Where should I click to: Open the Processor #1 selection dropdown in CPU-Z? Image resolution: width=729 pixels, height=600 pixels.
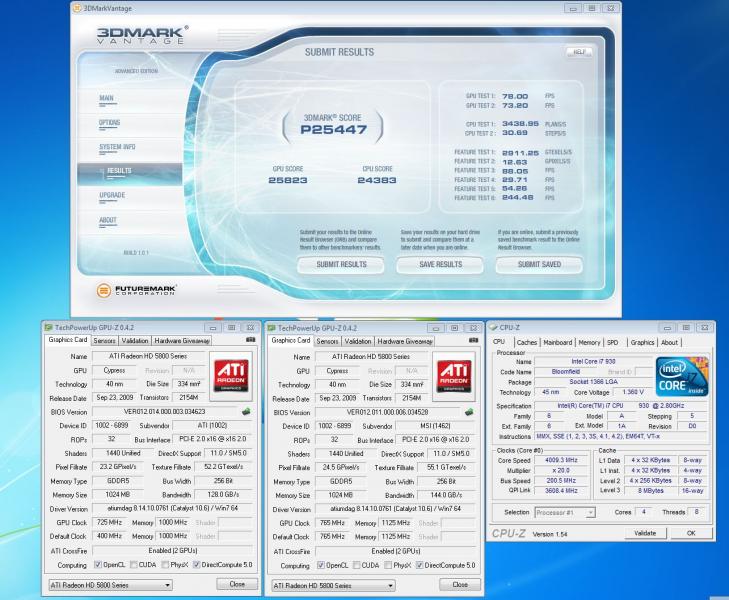[565, 513]
